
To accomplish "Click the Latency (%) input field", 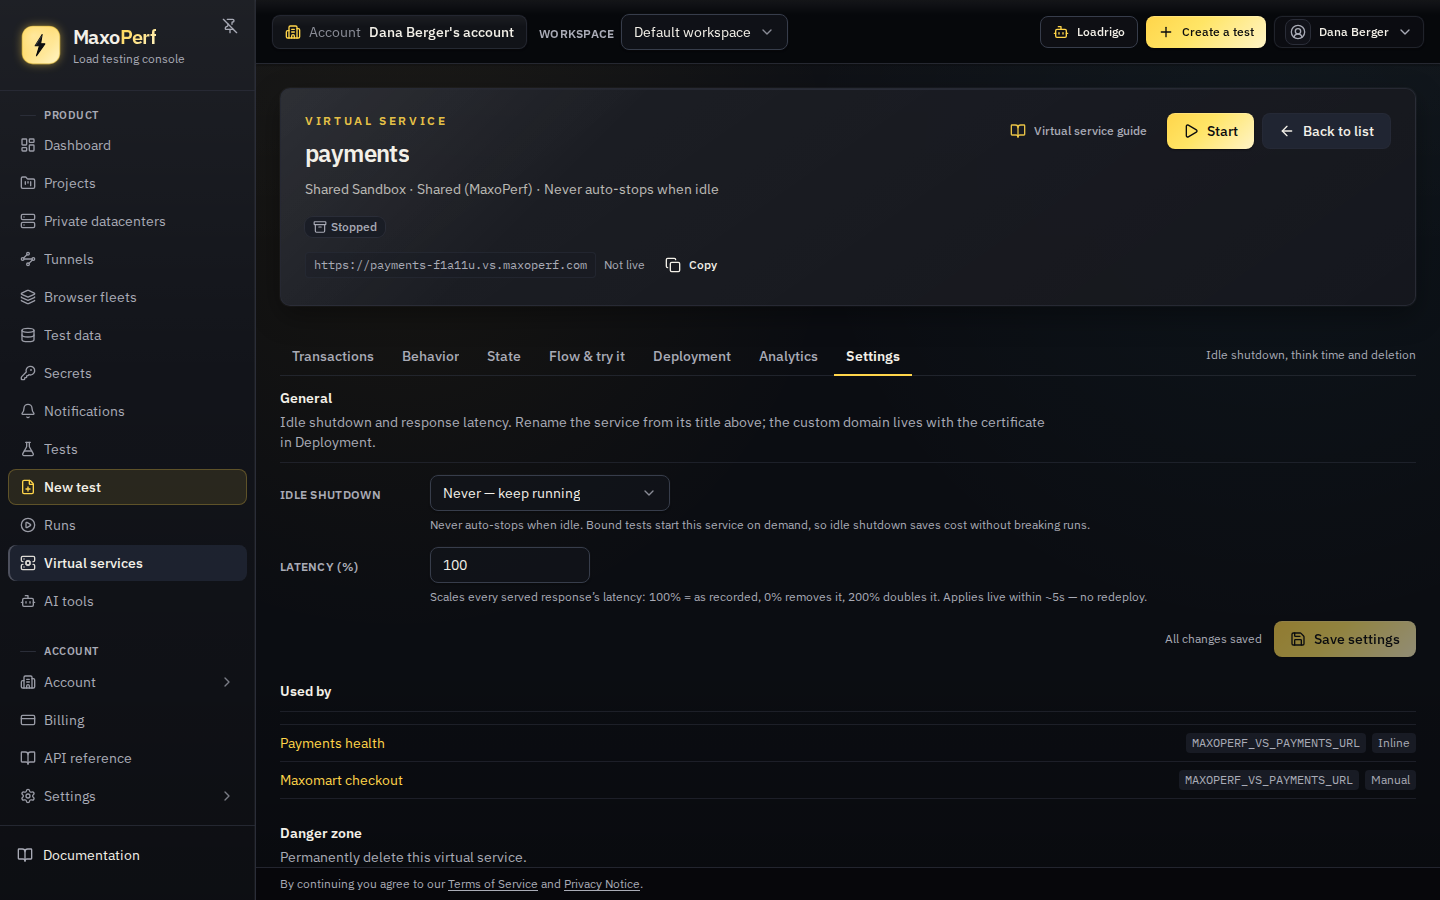I will point(510,565).
